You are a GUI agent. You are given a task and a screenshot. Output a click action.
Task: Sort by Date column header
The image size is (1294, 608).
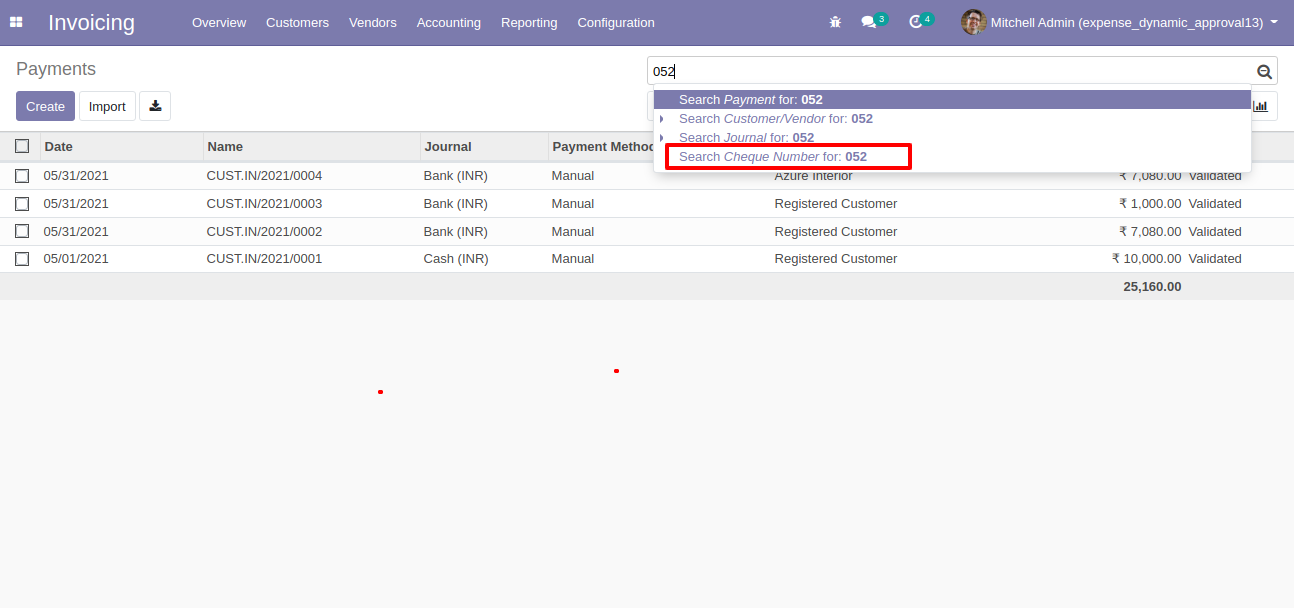tap(59, 146)
